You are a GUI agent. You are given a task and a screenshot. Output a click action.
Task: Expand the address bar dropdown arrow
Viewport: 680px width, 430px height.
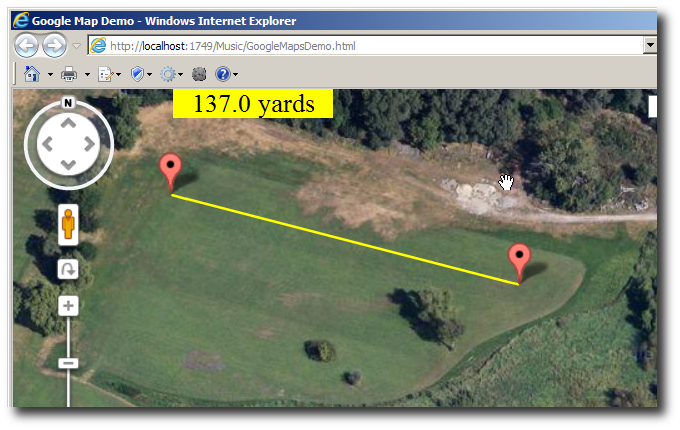pos(650,45)
